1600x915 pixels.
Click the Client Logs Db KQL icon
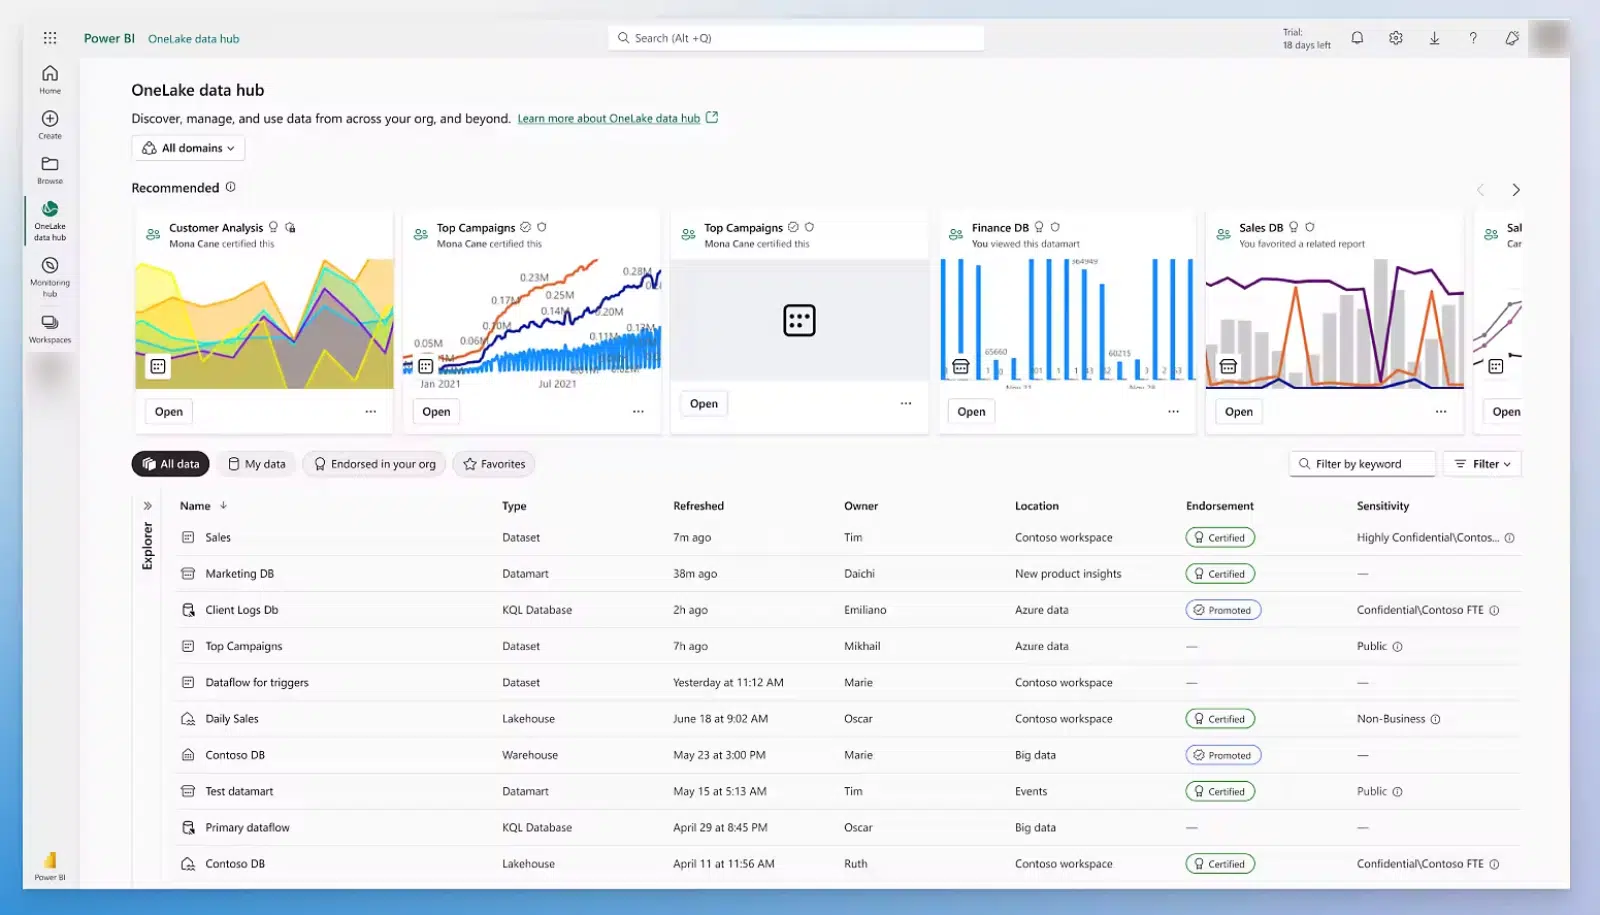(x=188, y=610)
